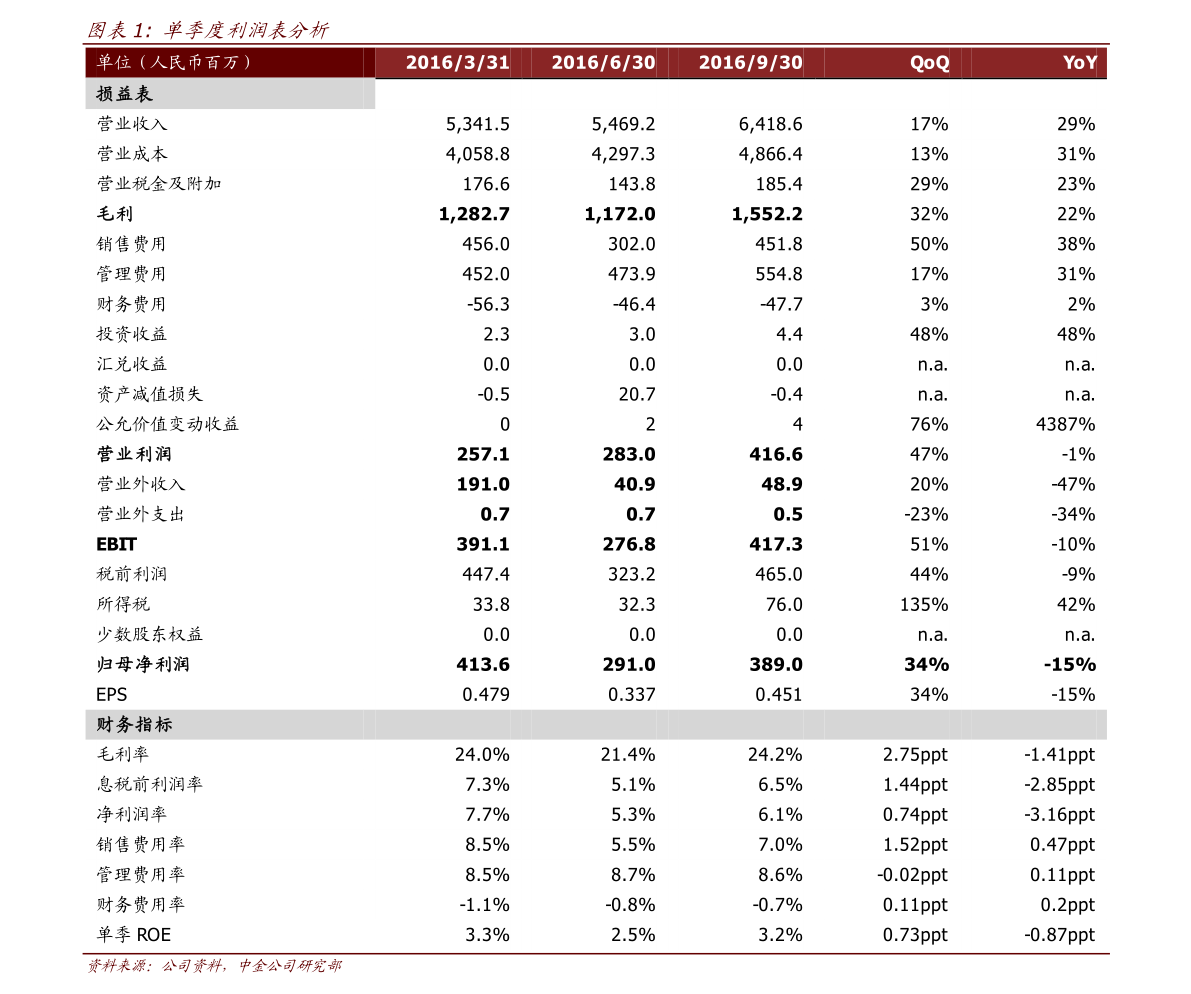Image resolution: width=1191 pixels, height=994 pixels.
Task: Click the 公允价值变动收益 row label
Action: [x=167, y=424]
